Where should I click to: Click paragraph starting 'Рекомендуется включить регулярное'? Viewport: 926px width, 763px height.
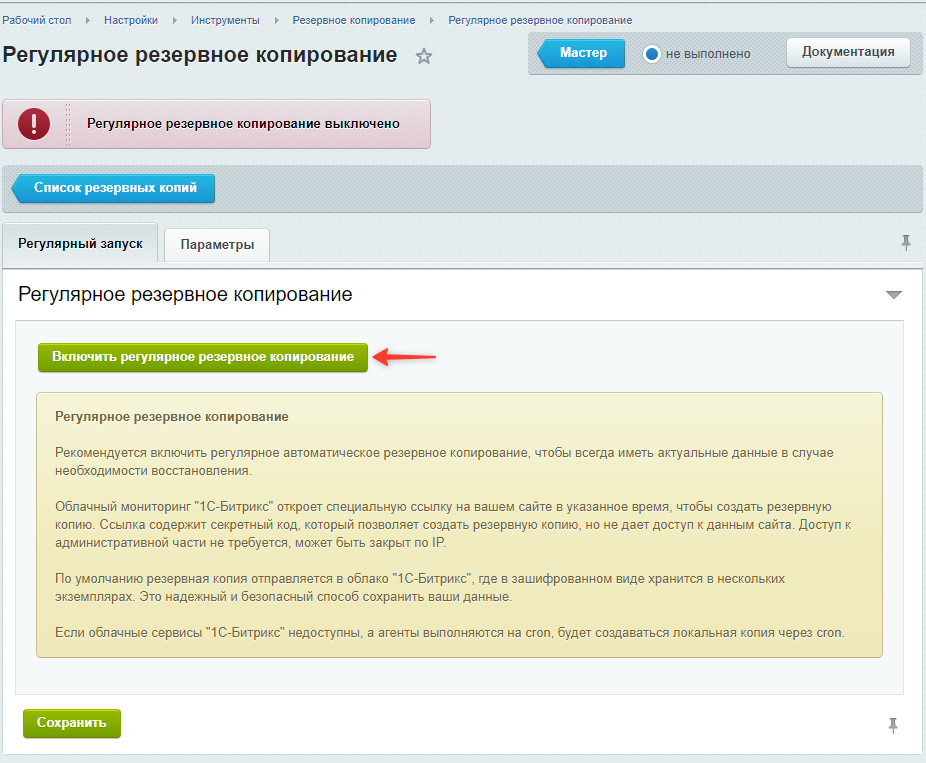tap(444, 462)
